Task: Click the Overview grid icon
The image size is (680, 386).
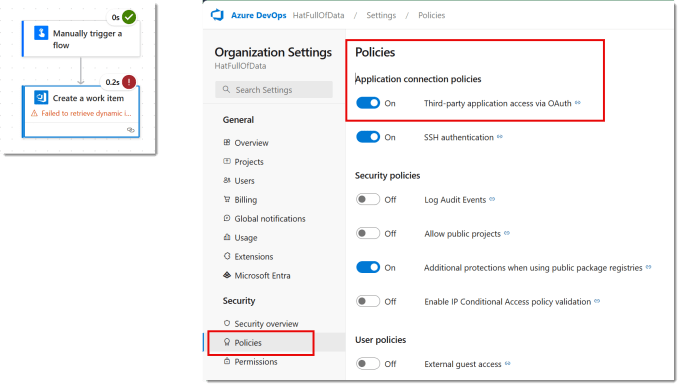Action: click(x=227, y=142)
